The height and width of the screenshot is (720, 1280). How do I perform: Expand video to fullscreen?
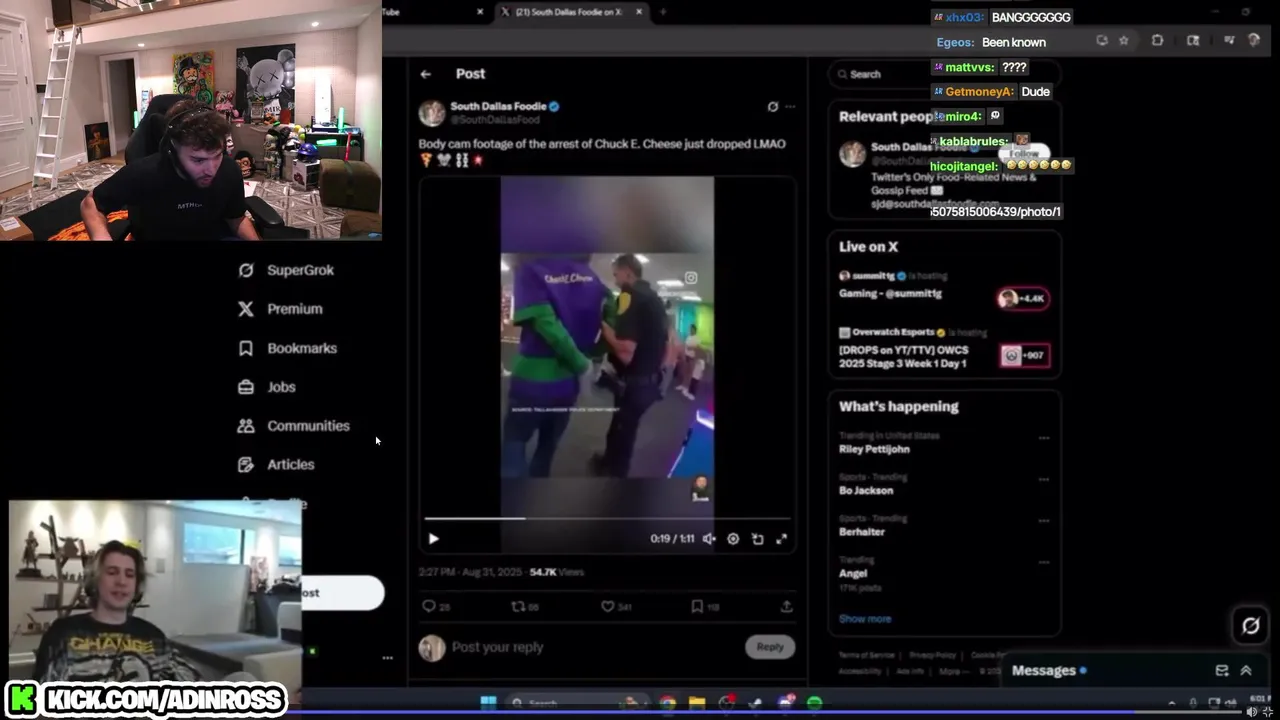(x=781, y=539)
